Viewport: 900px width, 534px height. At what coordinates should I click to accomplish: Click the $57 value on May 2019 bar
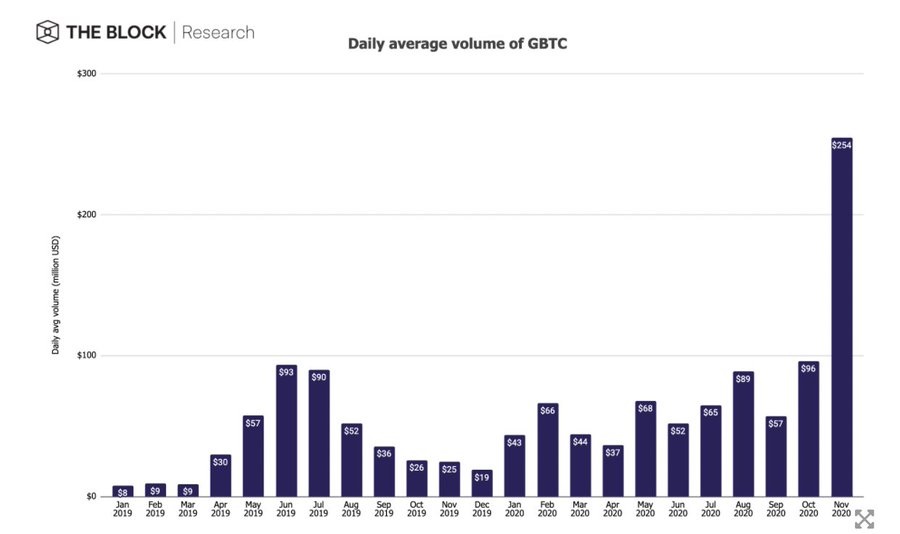click(x=253, y=423)
